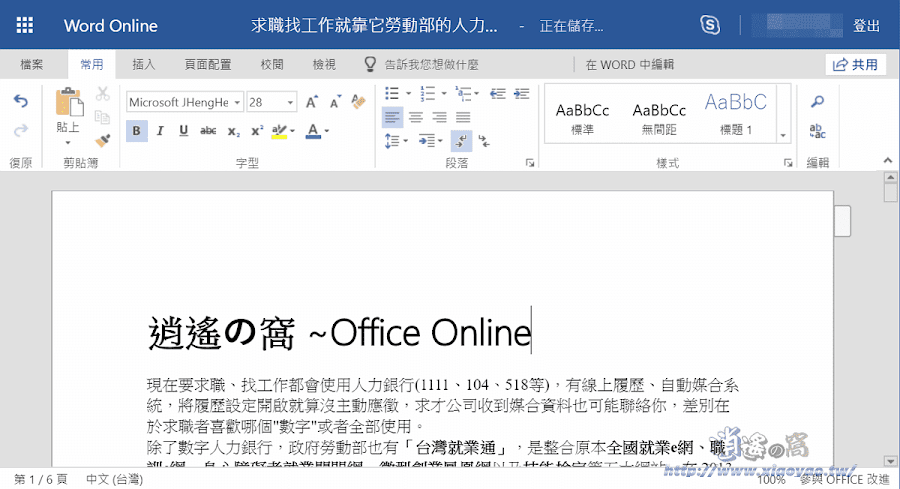Screen dimensions: 900x489
Task: Open font color dropdown arrow
Action: [x=327, y=131]
